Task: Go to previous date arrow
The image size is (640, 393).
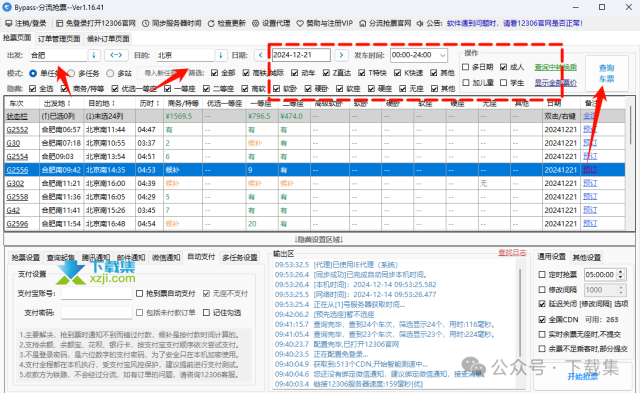Action: (x=261, y=55)
